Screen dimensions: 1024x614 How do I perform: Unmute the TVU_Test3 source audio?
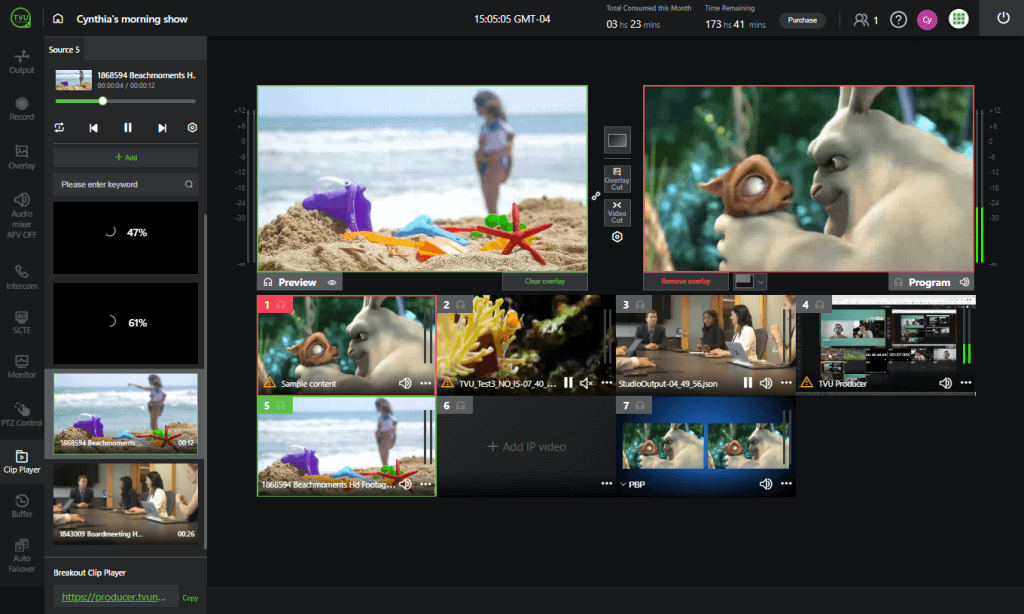tap(586, 383)
